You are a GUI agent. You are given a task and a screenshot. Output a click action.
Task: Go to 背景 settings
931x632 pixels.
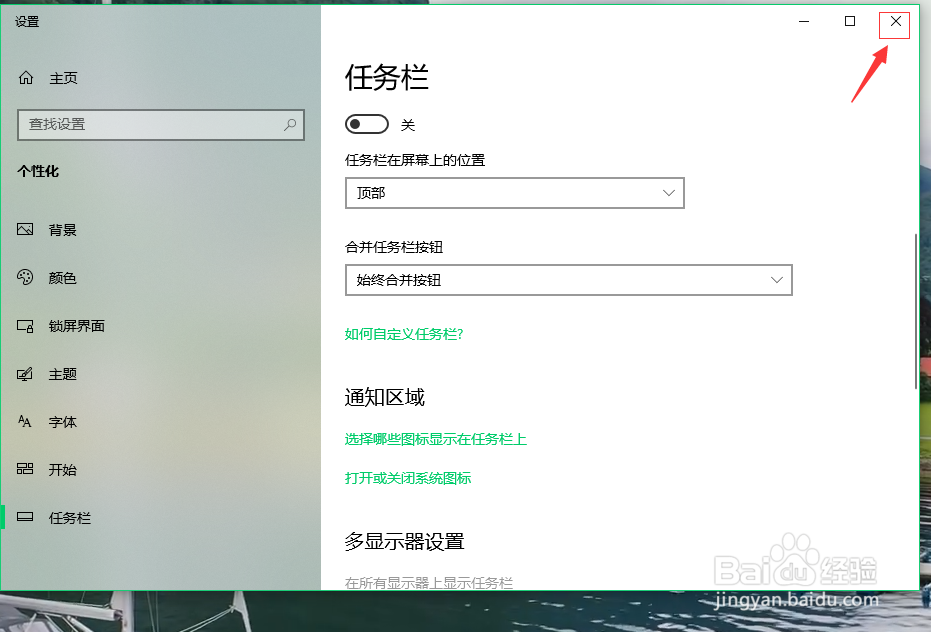[x=63, y=230]
